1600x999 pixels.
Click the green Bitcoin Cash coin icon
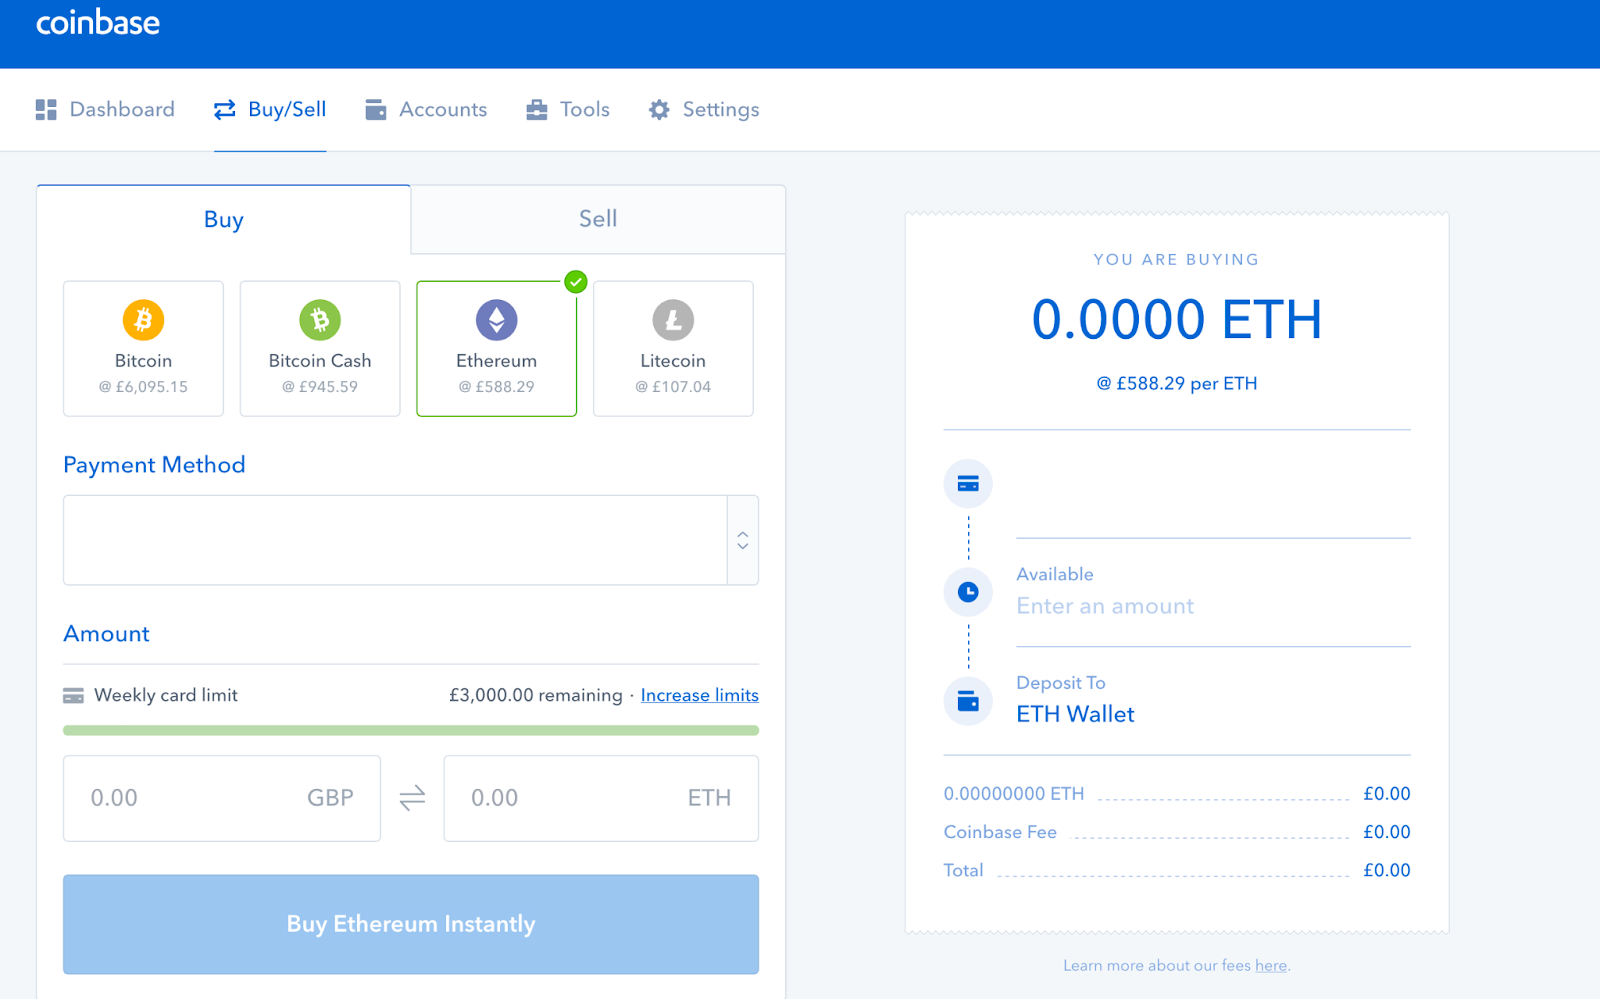click(320, 320)
